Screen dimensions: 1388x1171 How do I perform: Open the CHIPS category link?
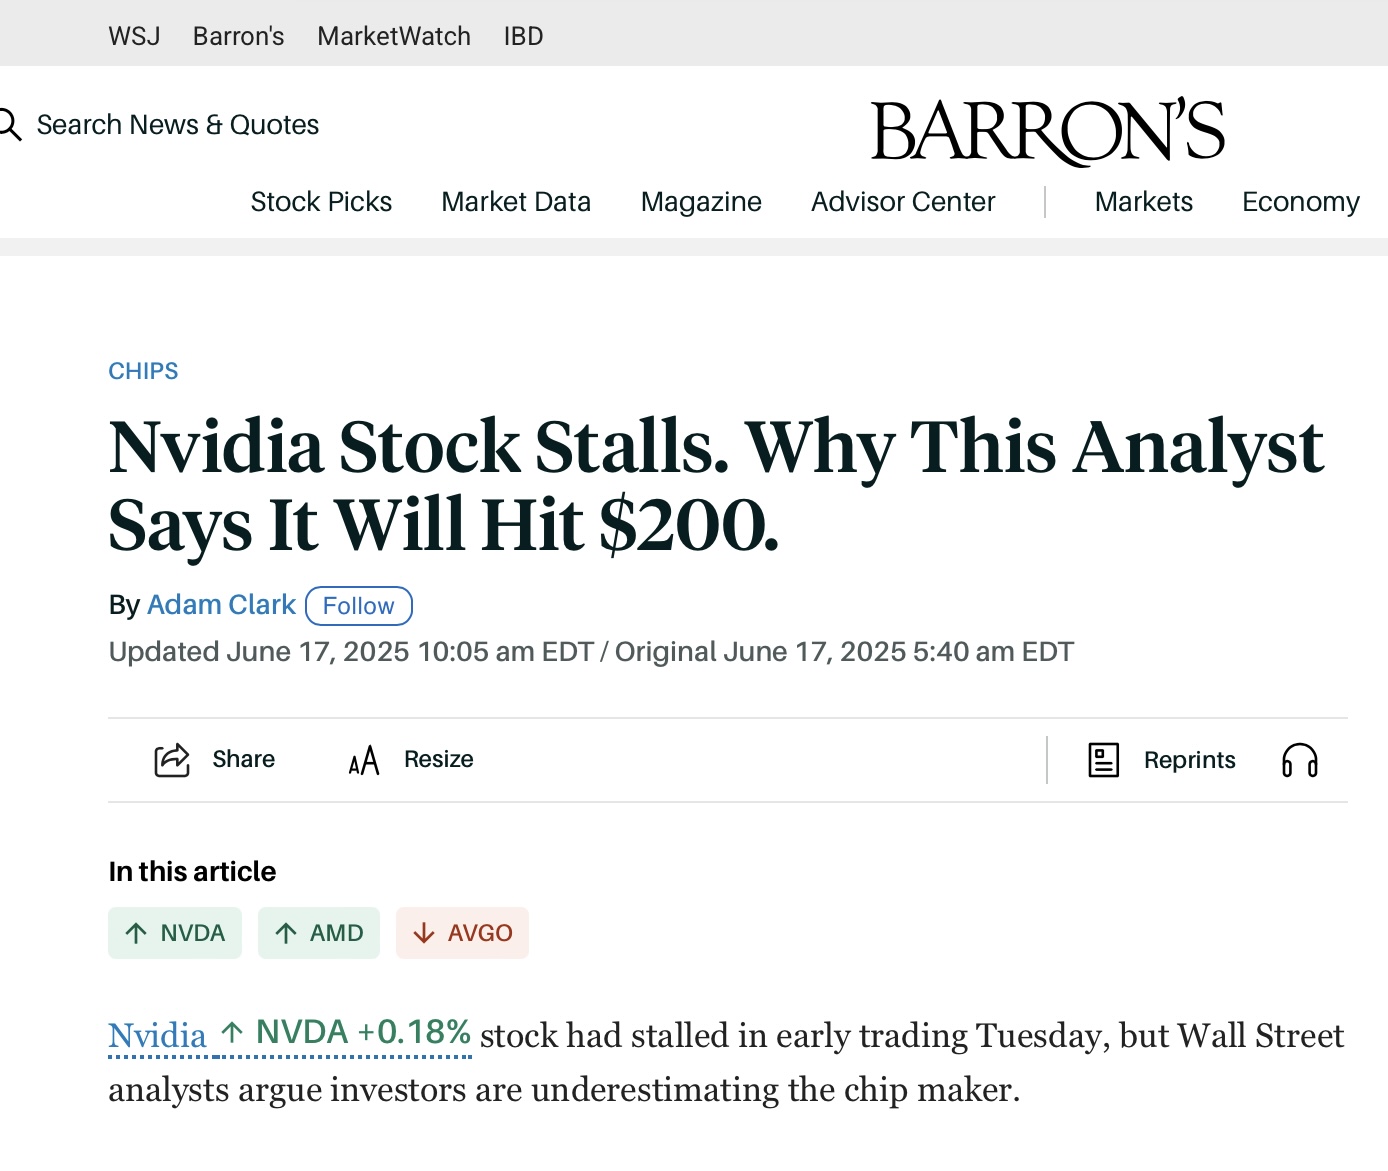[x=143, y=371]
